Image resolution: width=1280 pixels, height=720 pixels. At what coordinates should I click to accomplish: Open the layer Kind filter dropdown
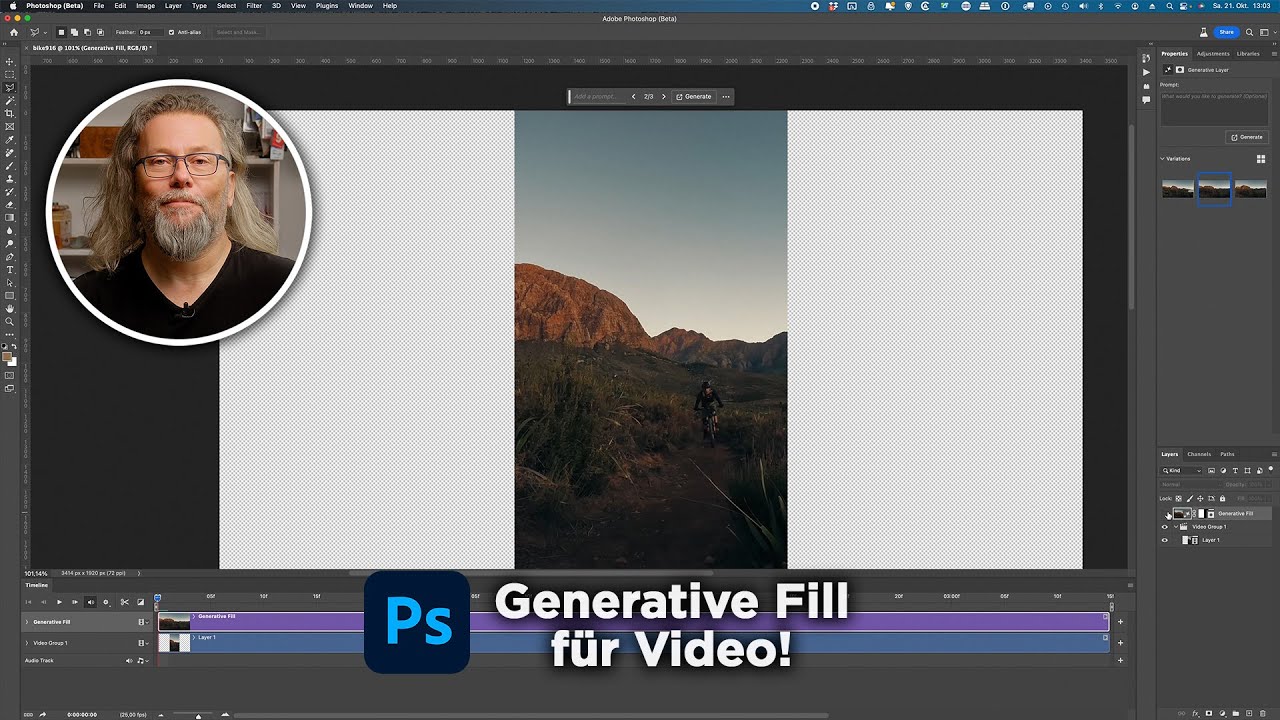pyautogui.click(x=1182, y=470)
